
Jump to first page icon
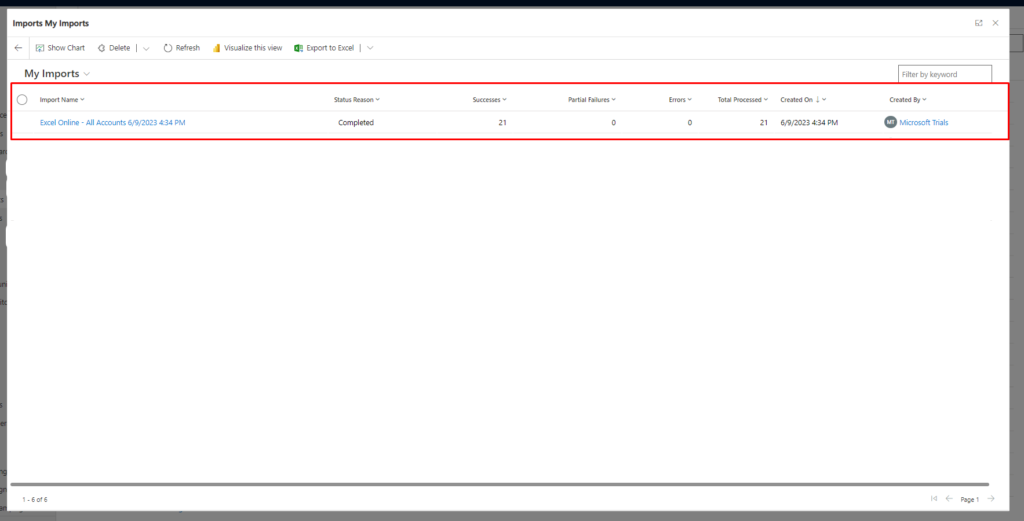pyautogui.click(x=934, y=499)
